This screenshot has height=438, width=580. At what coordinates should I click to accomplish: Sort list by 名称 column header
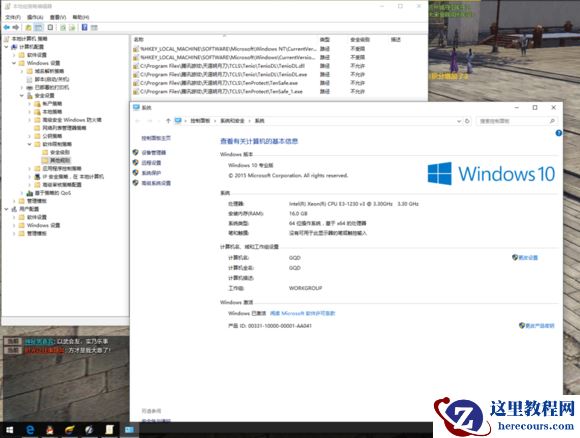(x=139, y=39)
